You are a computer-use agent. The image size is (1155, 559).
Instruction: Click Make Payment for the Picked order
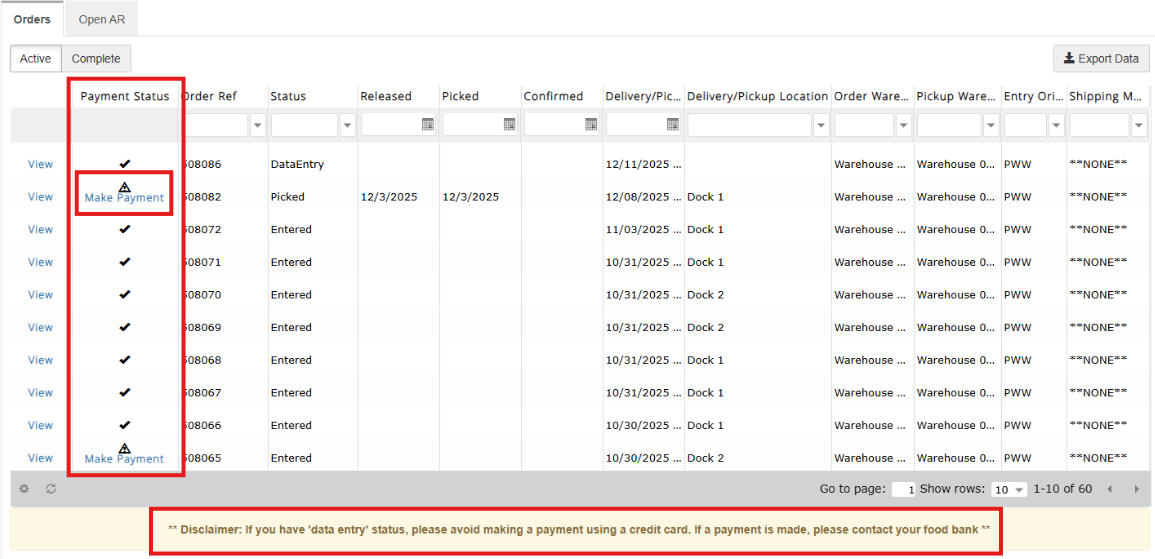point(124,198)
